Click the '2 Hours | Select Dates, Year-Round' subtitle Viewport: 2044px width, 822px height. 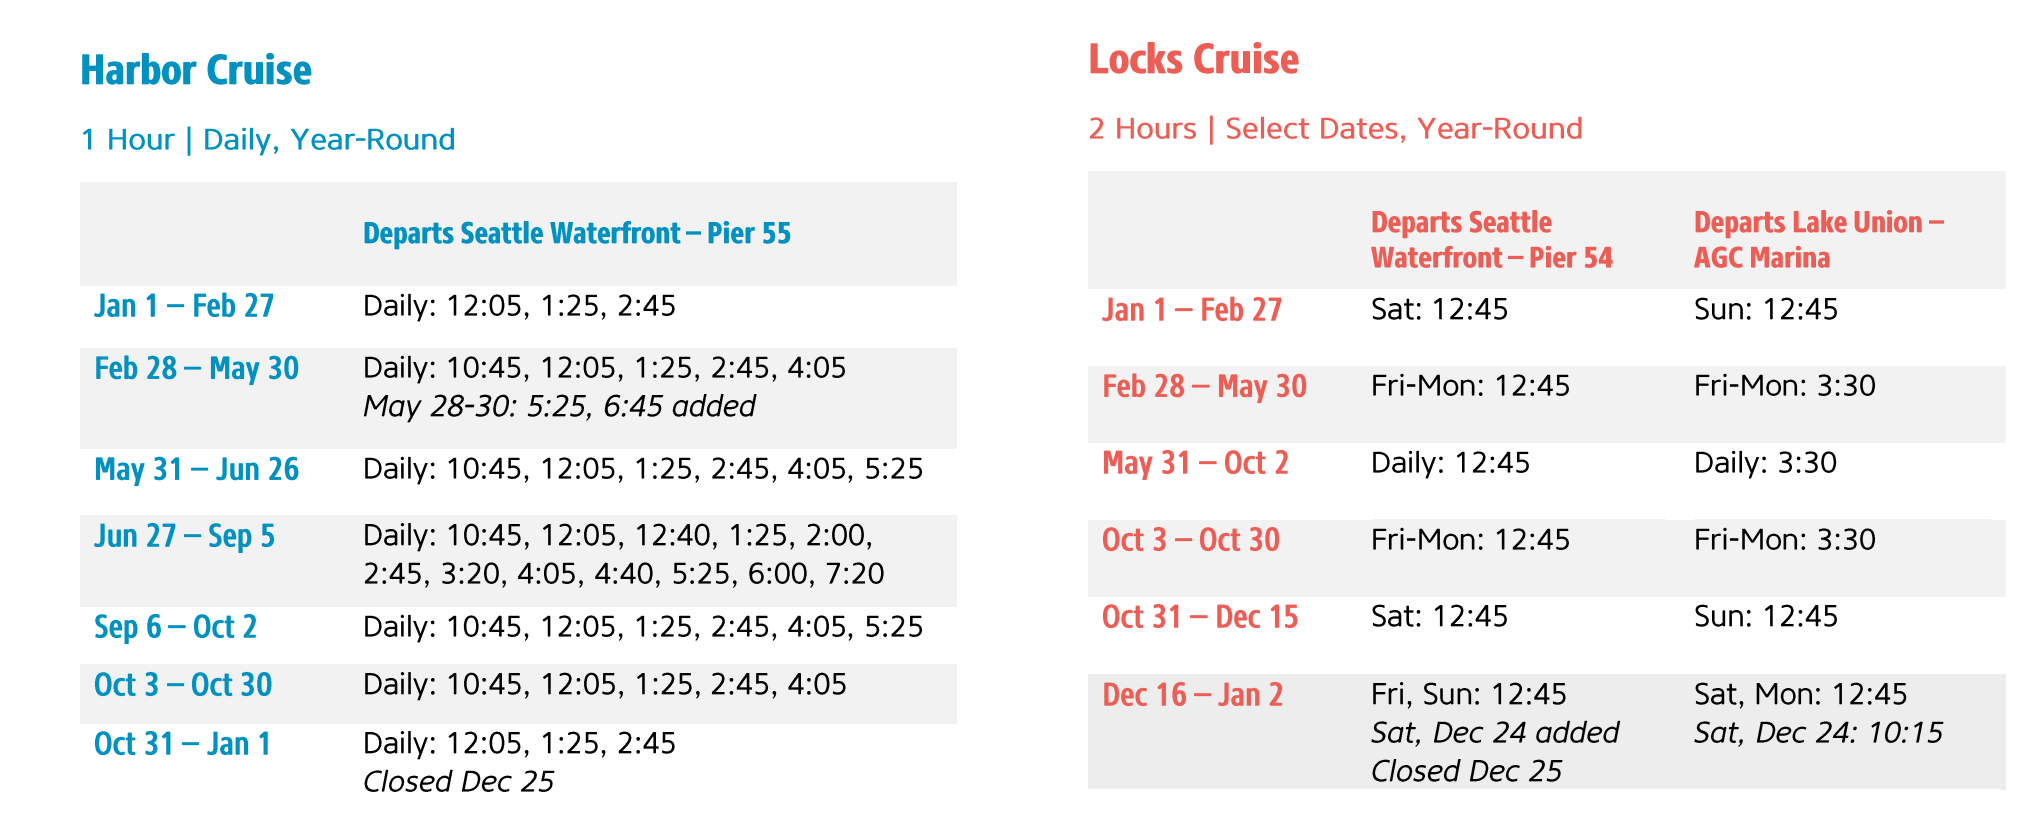1335,129
